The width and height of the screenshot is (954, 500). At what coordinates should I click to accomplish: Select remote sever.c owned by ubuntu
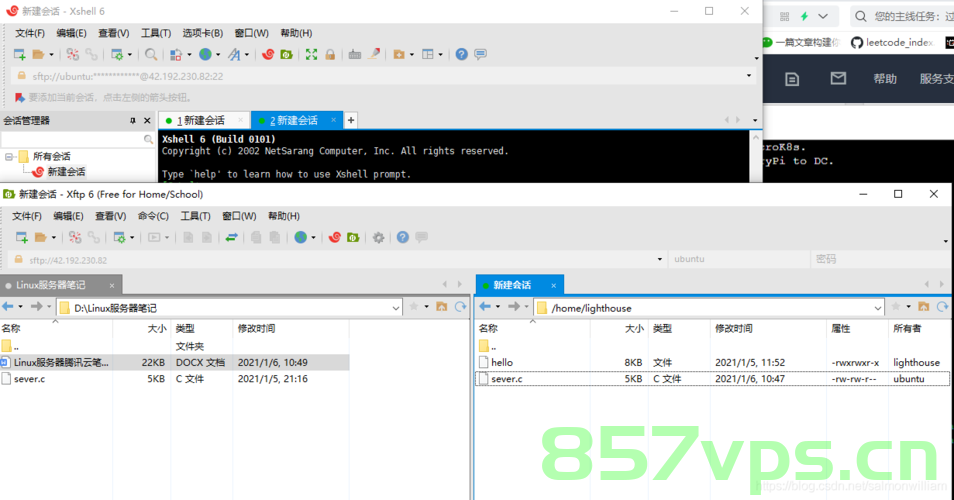(x=712, y=379)
